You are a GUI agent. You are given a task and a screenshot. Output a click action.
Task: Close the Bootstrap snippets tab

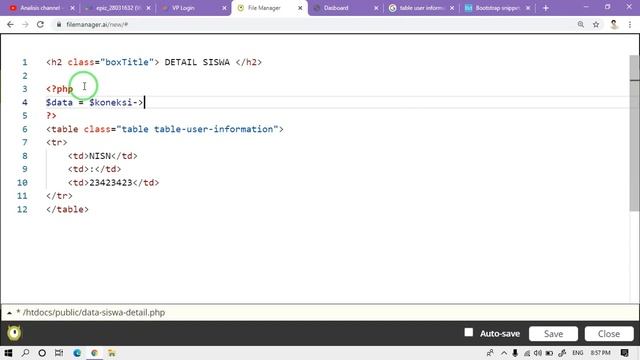(x=528, y=8)
